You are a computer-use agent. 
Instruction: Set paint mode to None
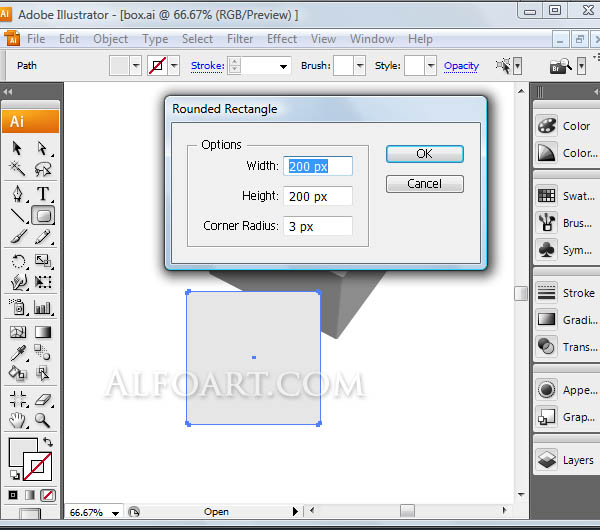click(x=48, y=495)
